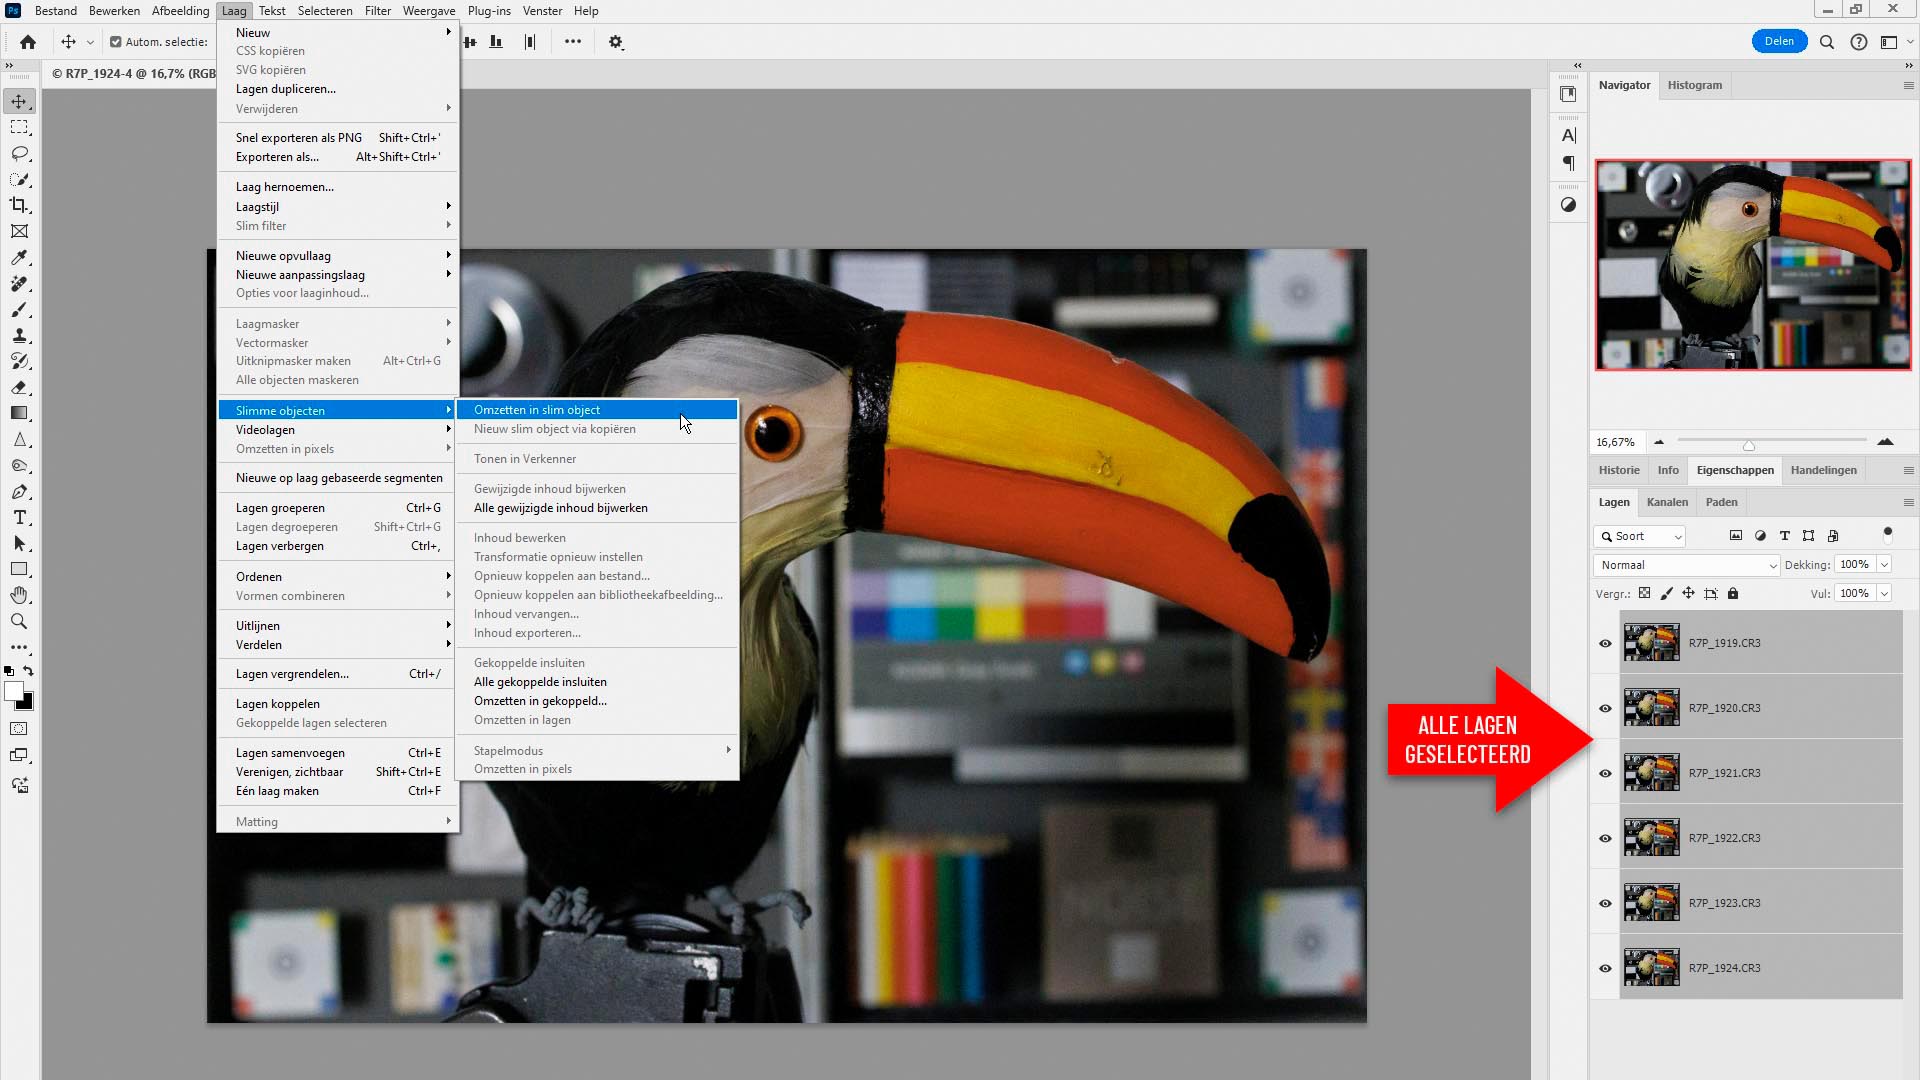Lock all layer attributes with padlock icon

(1733, 593)
